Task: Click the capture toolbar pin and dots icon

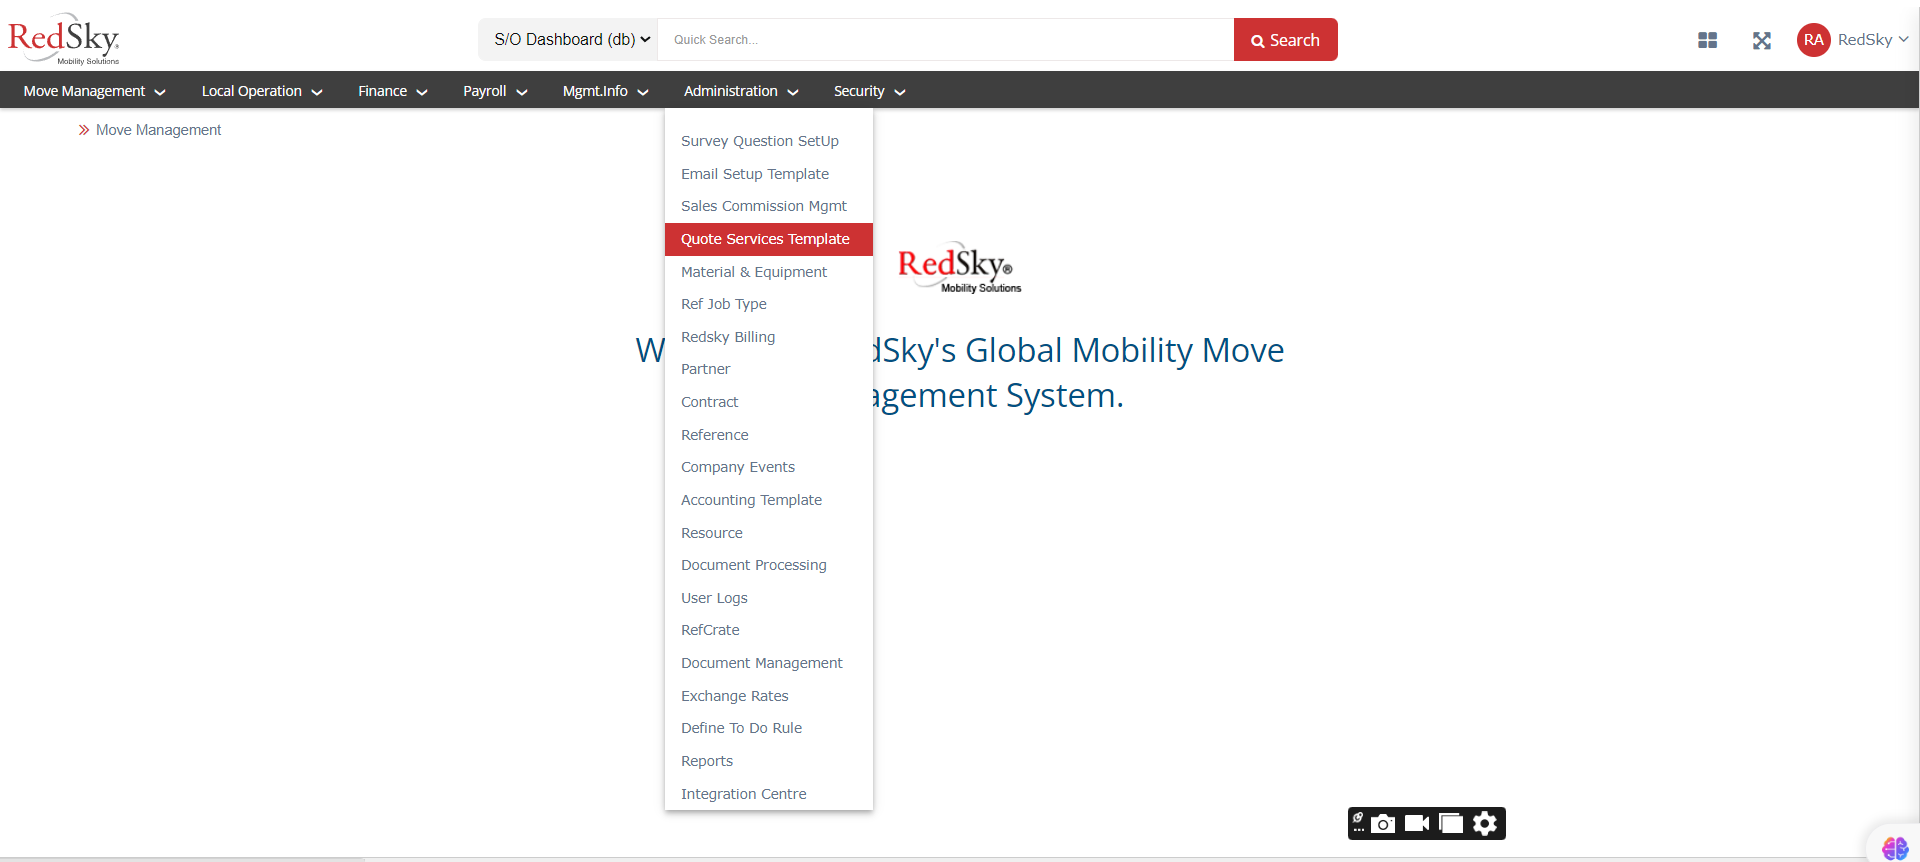Action: 1358,823
